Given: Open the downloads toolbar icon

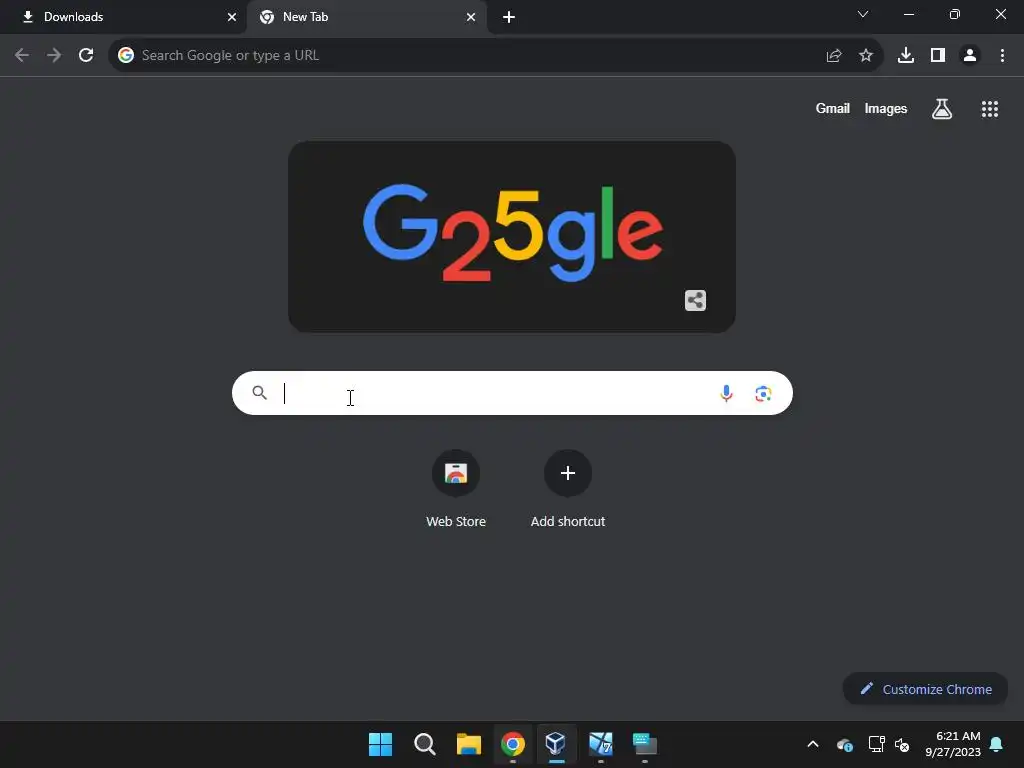Looking at the screenshot, I should point(906,56).
